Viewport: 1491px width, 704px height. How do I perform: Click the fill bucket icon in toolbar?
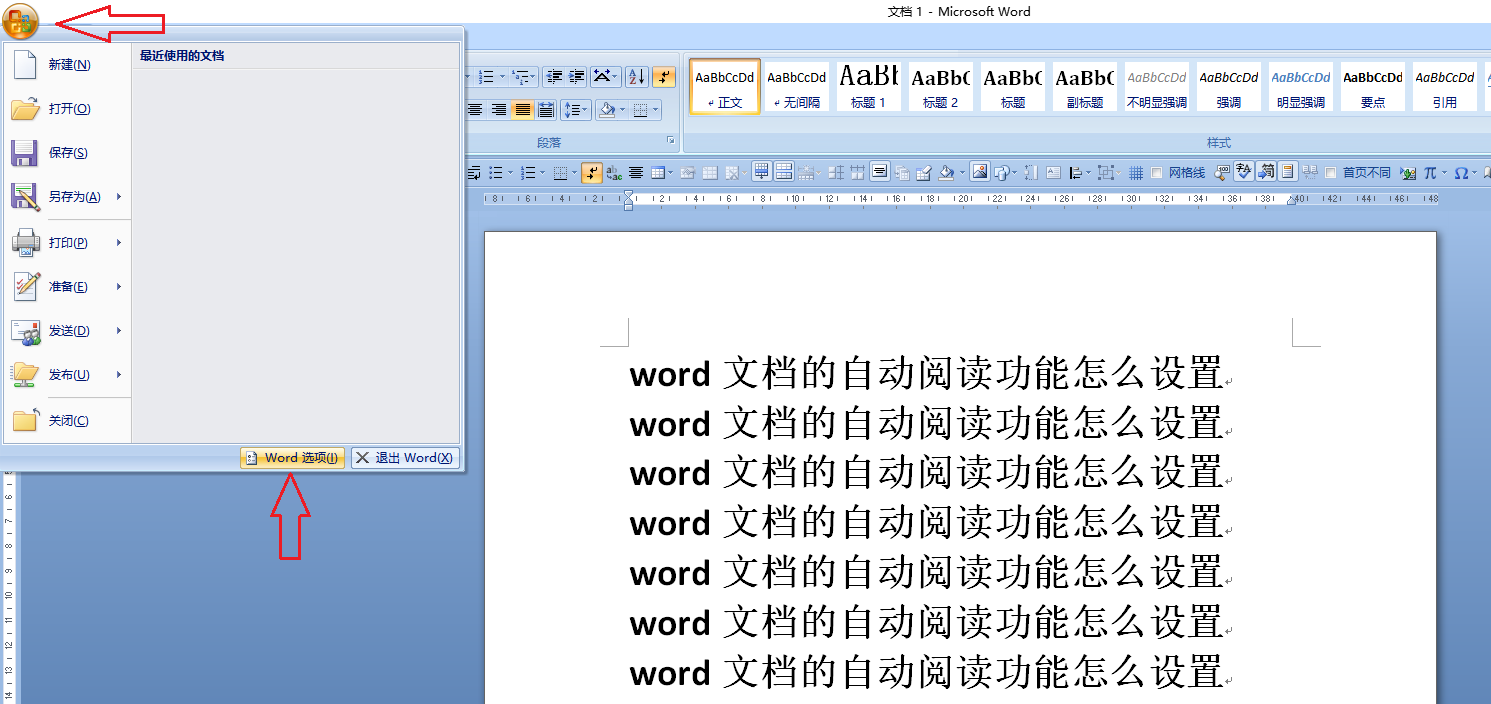pyautogui.click(x=945, y=173)
